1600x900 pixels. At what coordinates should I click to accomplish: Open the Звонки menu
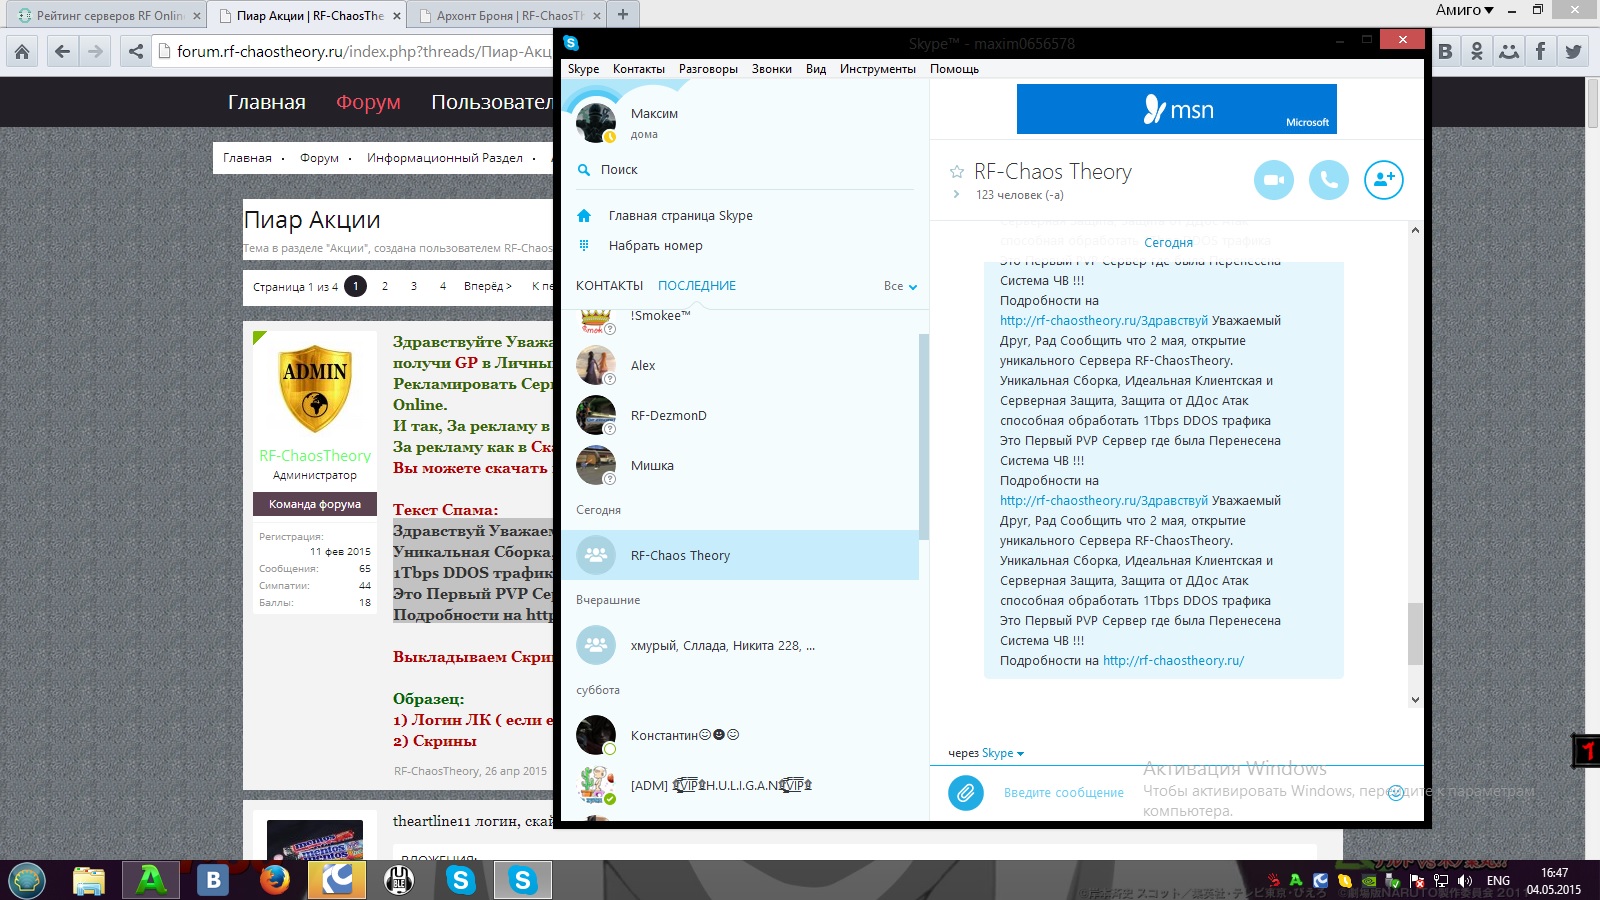[772, 69]
